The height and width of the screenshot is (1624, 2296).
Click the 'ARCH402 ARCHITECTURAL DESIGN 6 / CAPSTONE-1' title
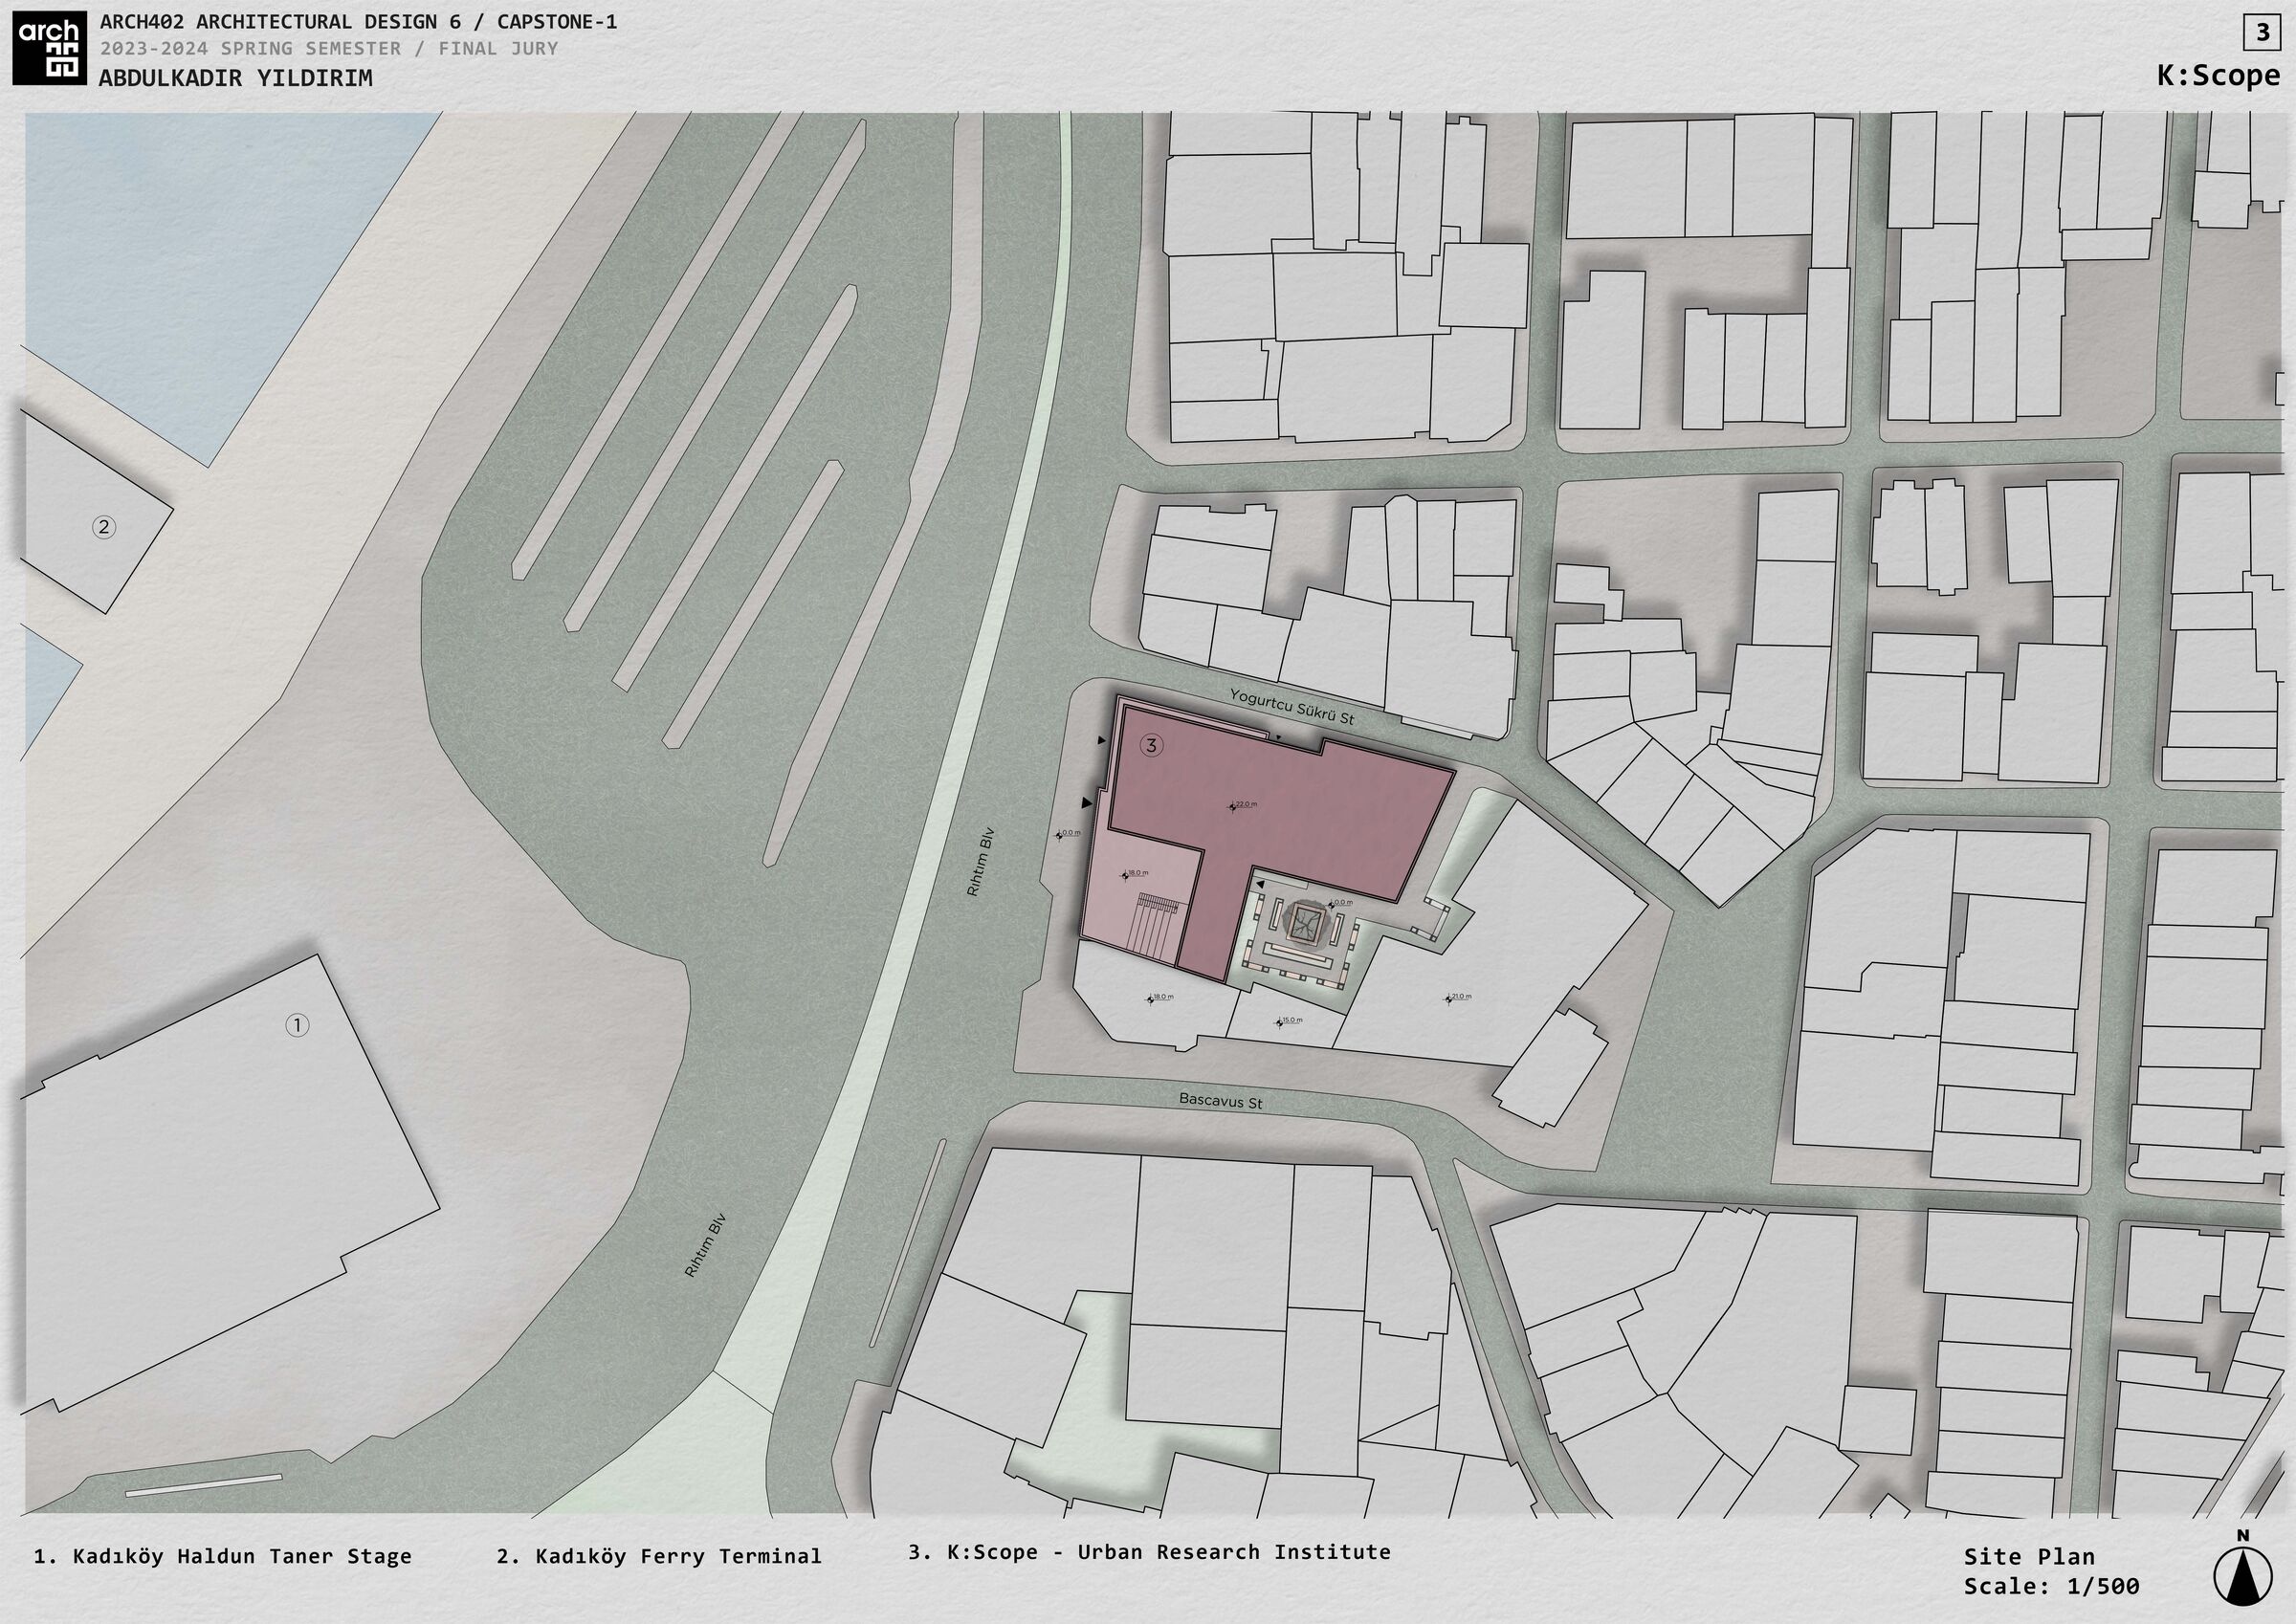click(x=358, y=22)
